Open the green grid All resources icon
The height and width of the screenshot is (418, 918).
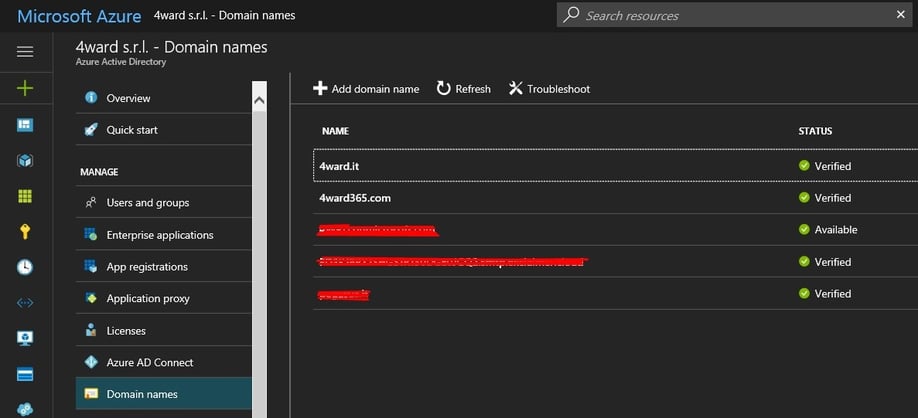(x=25, y=196)
